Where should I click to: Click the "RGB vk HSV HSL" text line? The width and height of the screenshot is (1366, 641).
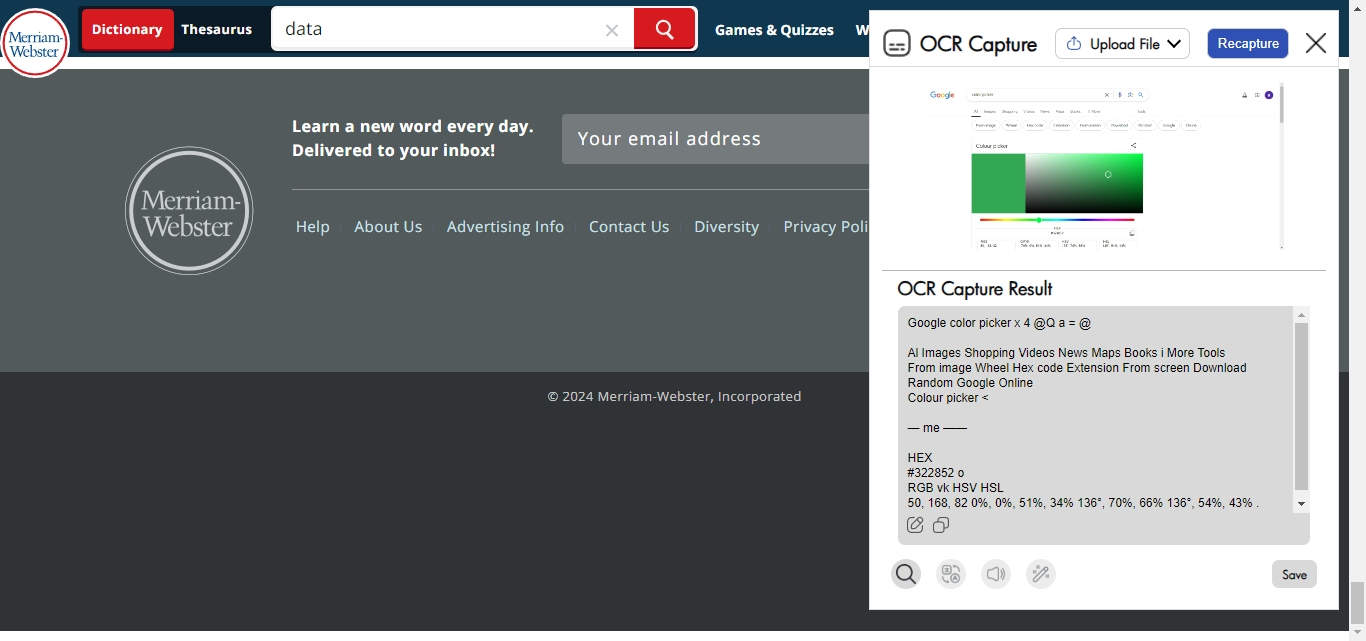coord(955,488)
